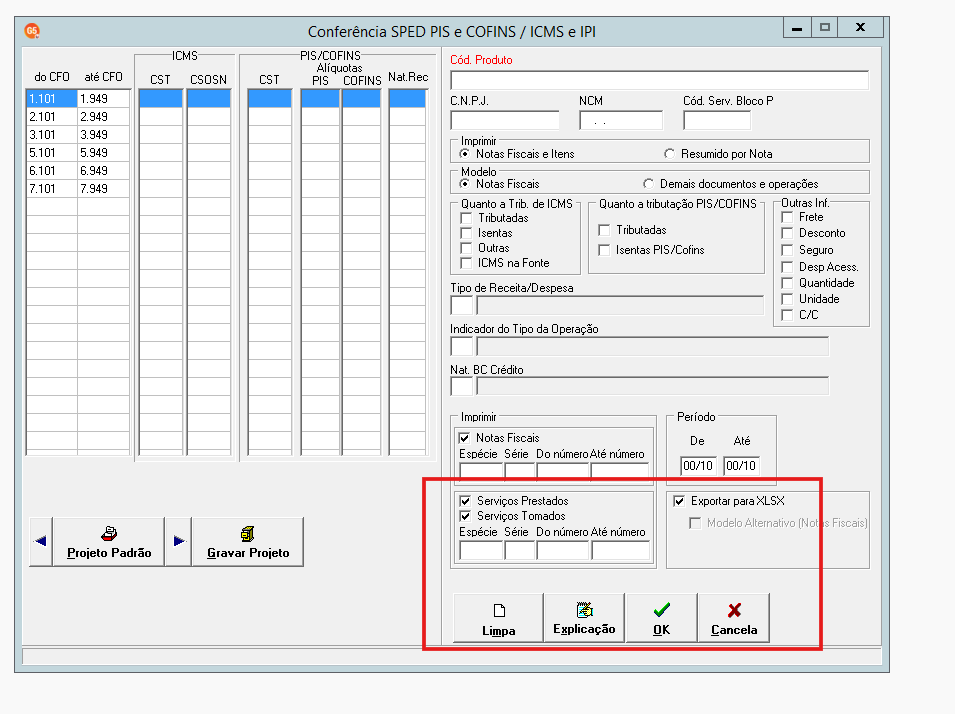Viewport: 955px width, 714px height.
Task: Uncheck Exportar para XLSX checkbox
Action: (678, 501)
